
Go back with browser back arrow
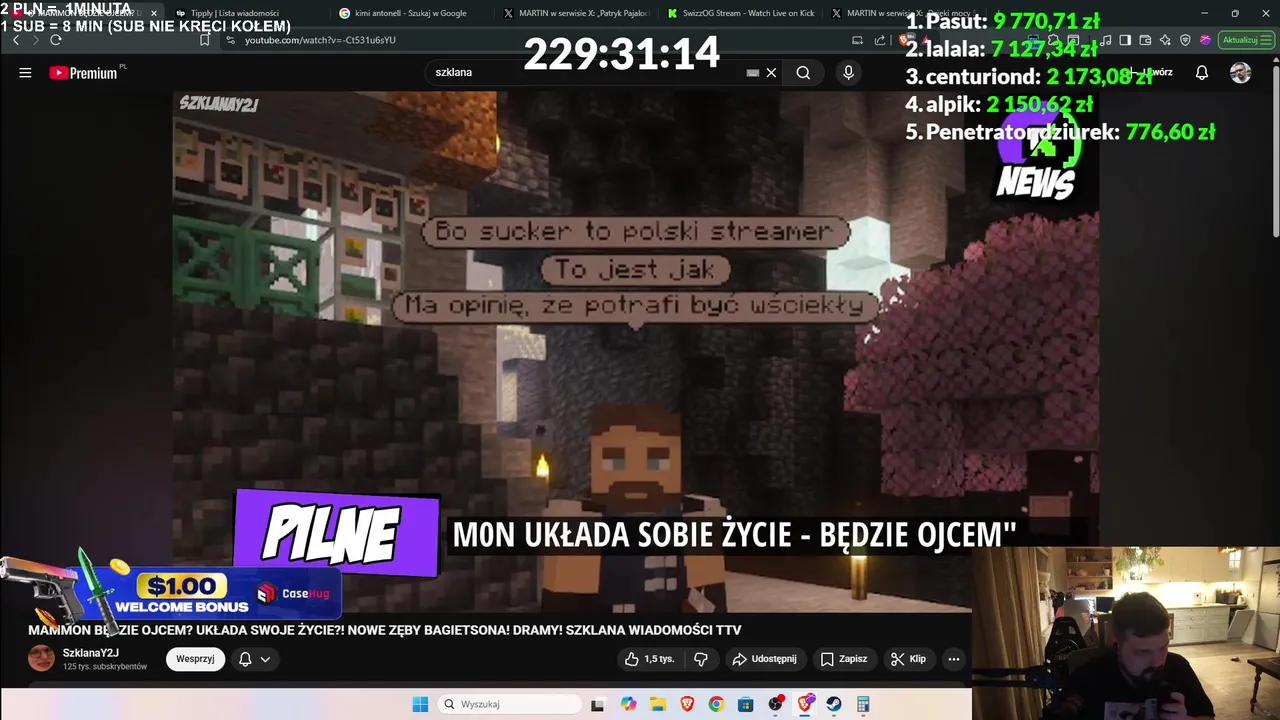(x=16, y=40)
